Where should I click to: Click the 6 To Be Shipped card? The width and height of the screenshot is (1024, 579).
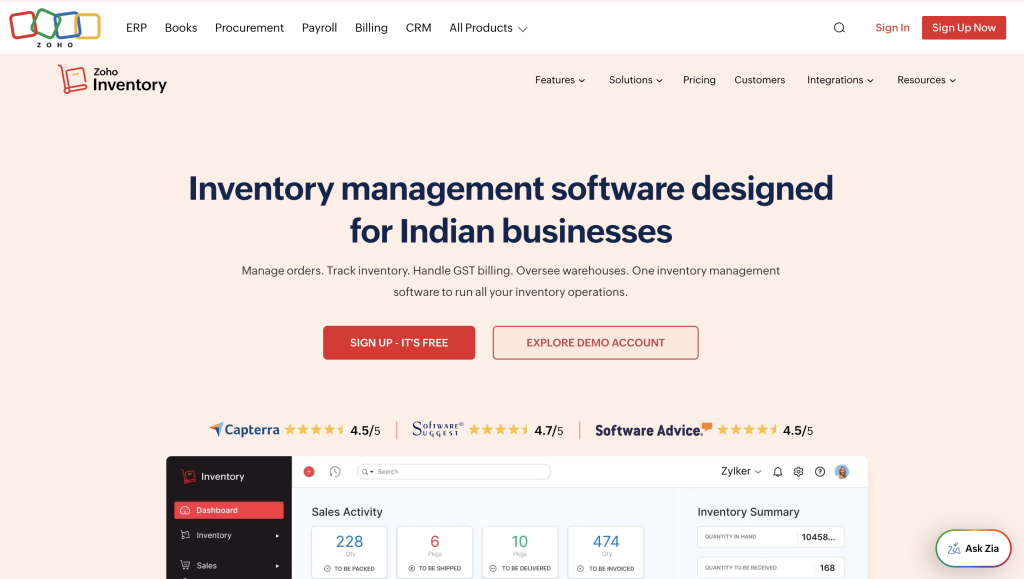click(435, 552)
